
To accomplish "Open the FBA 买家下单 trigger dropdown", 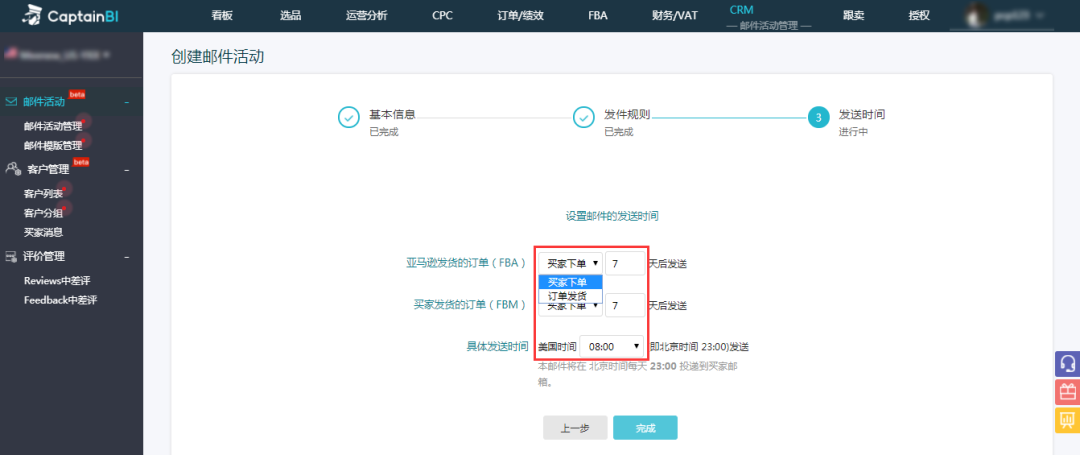I will (x=570, y=263).
